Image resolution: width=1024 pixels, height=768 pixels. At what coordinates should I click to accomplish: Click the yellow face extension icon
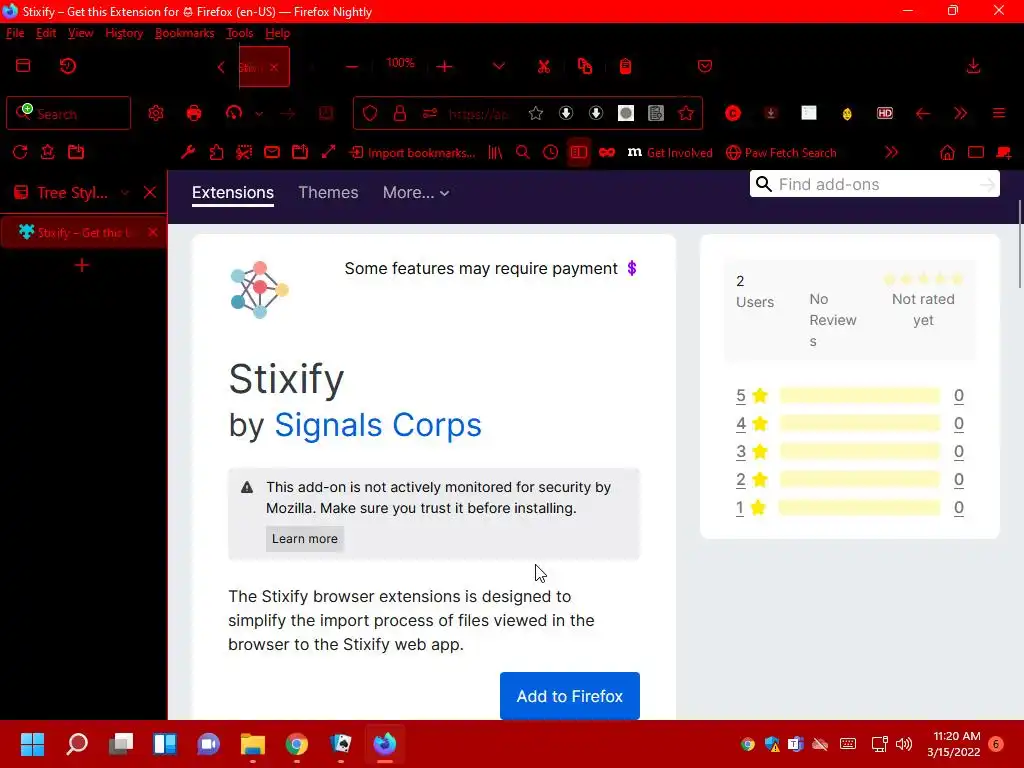846,114
